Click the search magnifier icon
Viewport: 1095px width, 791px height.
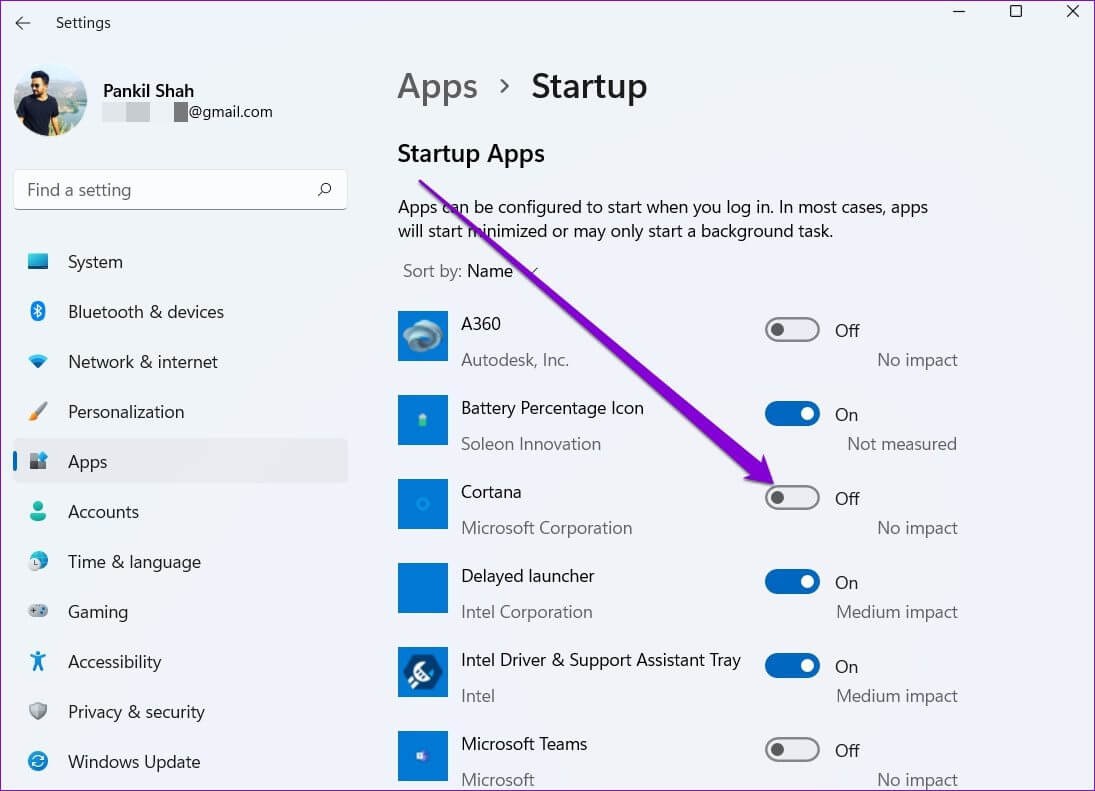[324, 189]
